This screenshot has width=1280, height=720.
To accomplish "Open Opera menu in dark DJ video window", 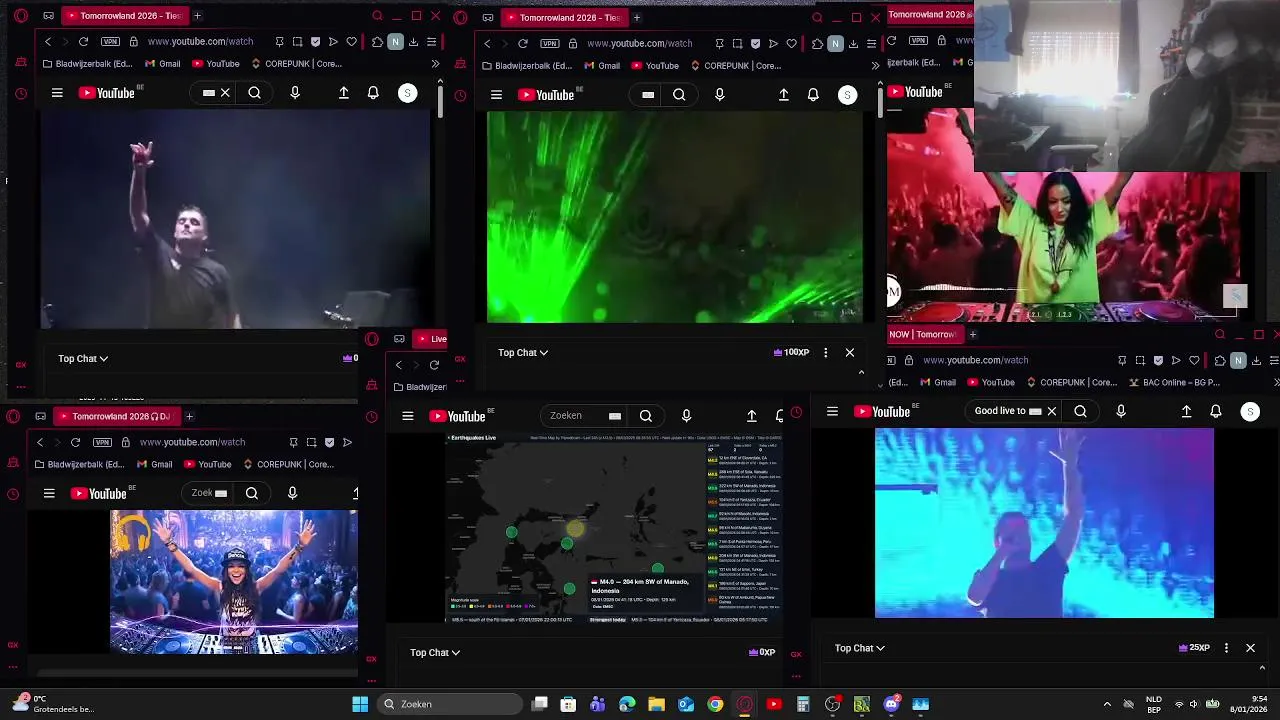I will tap(21, 16).
